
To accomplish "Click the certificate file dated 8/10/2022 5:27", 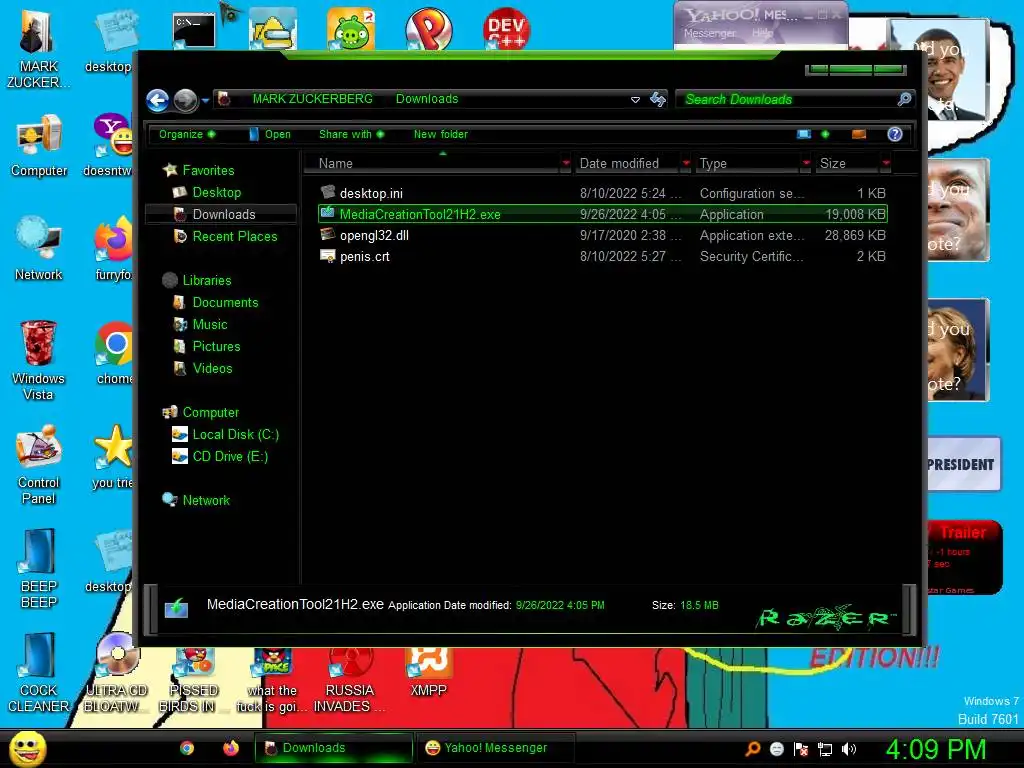I will (602, 256).
